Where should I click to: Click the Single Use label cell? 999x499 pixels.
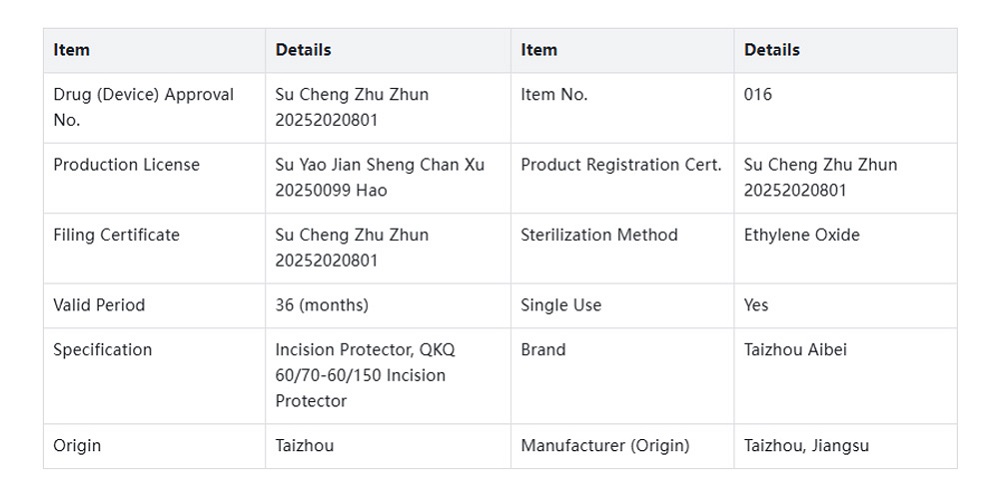(561, 305)
